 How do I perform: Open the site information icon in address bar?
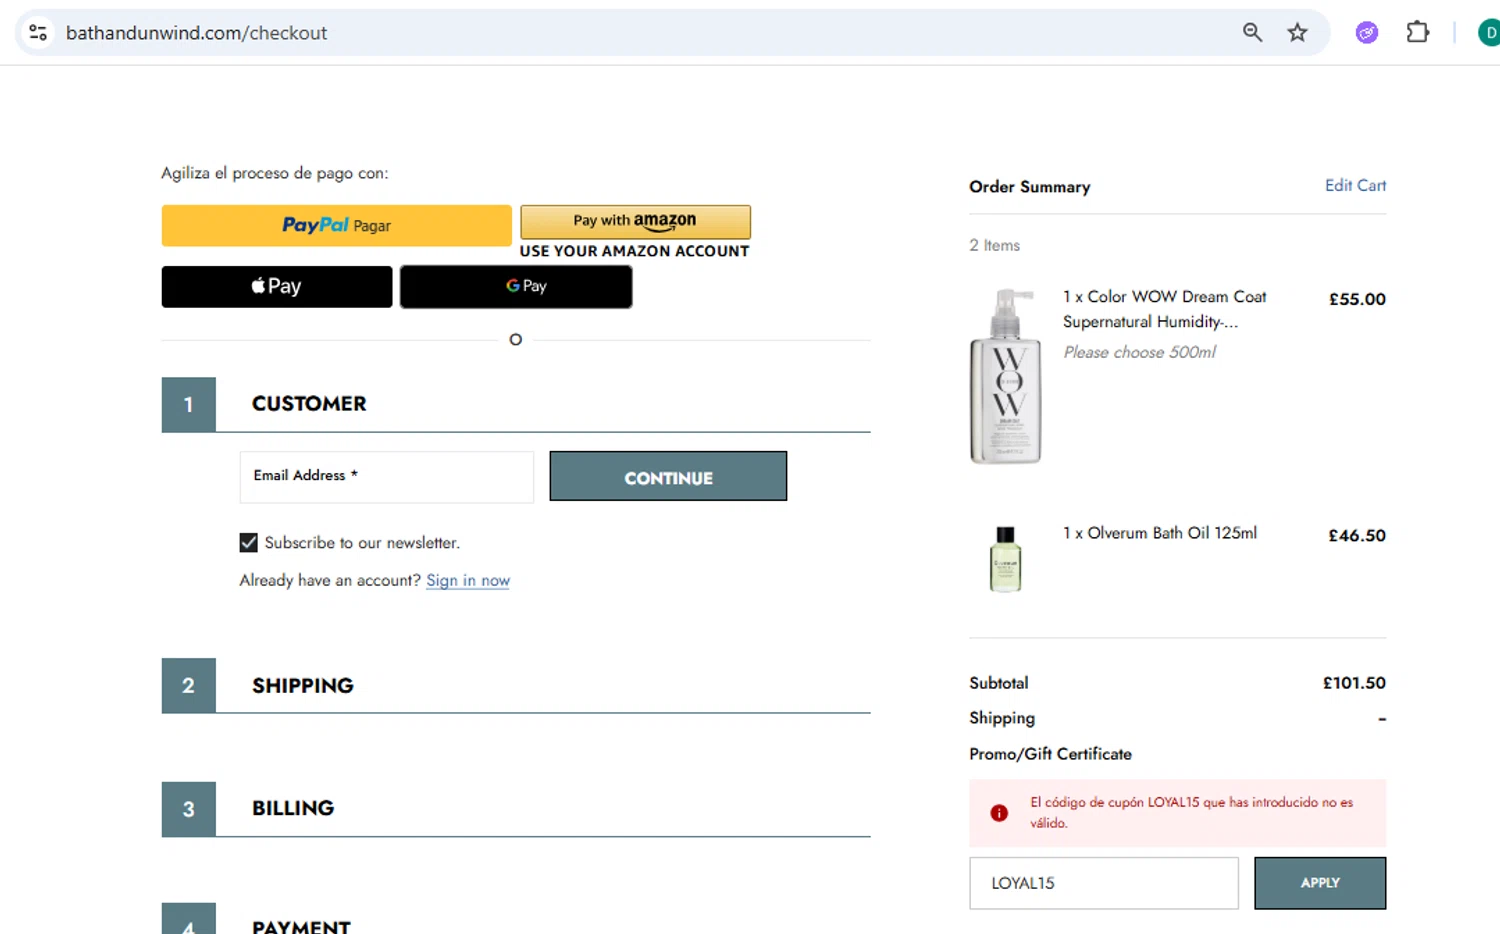38,33
